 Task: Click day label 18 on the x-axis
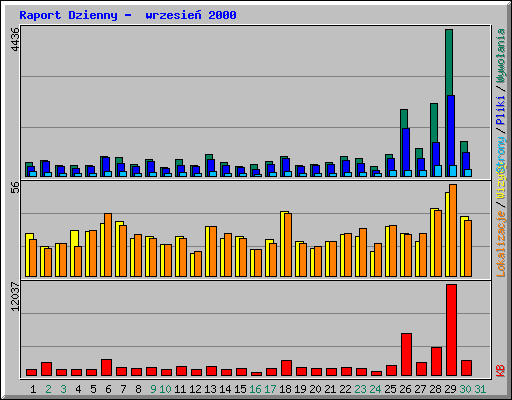[285, 389]
